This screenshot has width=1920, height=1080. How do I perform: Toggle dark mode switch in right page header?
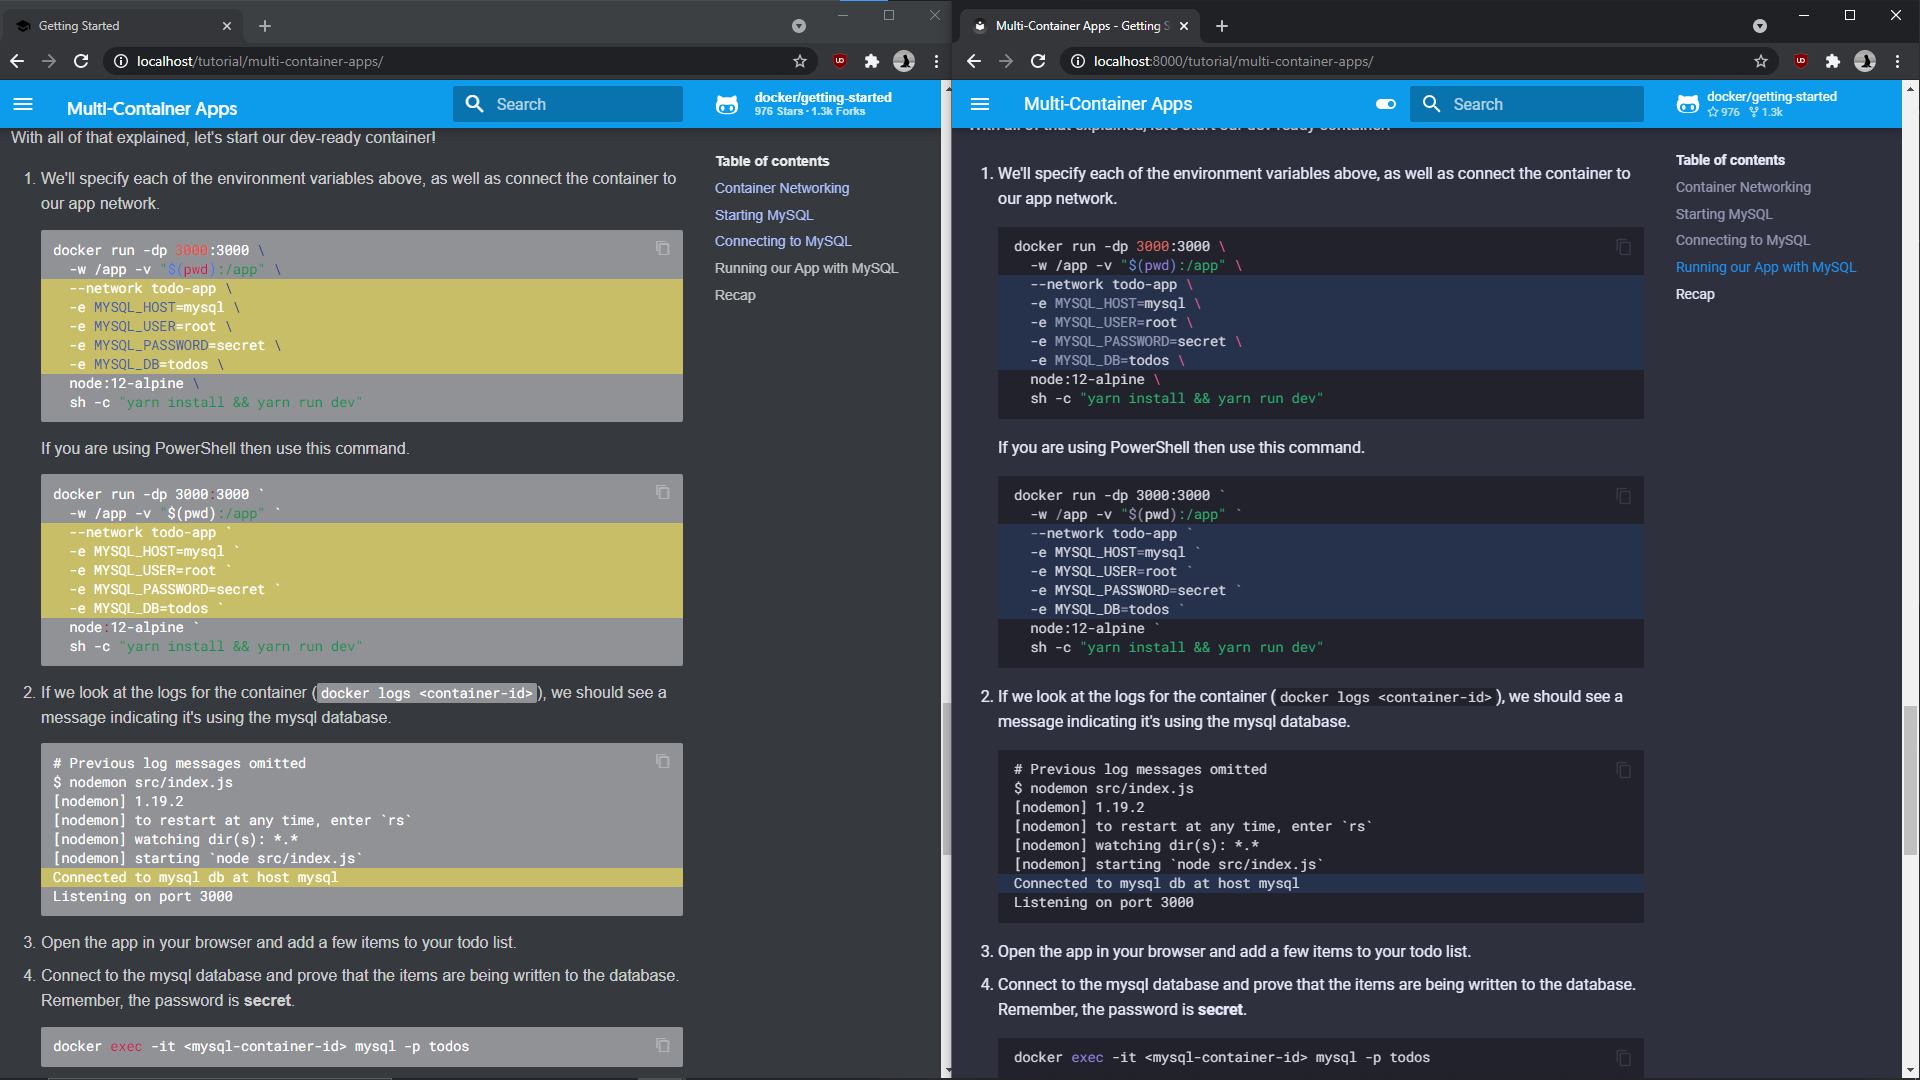click(x=1386, y=104)
